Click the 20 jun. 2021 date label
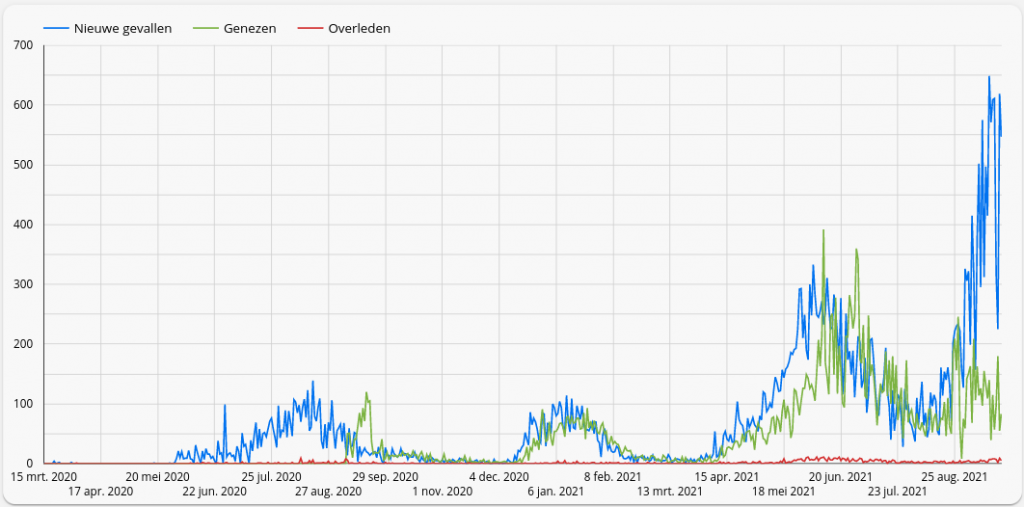 840,477
